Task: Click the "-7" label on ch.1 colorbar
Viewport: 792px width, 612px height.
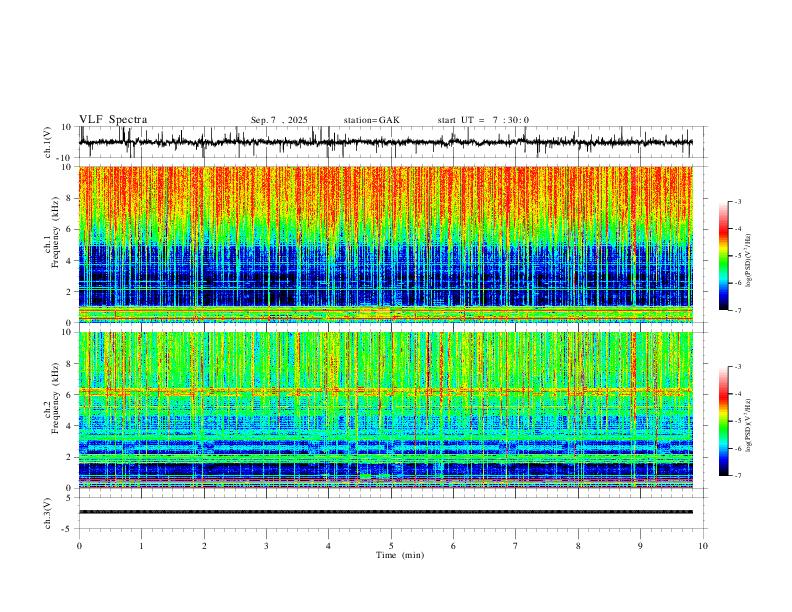Action: 738,310
